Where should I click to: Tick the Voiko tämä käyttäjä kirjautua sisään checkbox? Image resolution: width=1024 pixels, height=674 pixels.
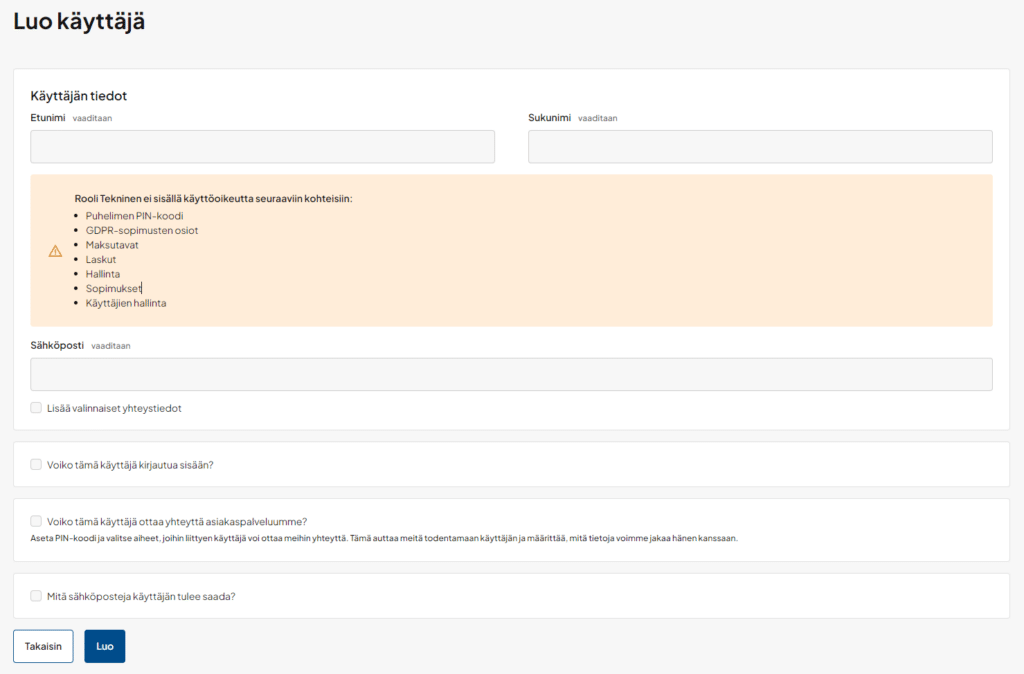pos(36,464)
